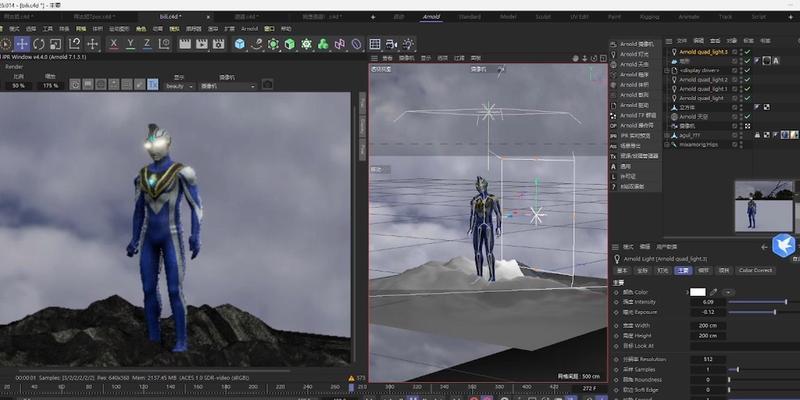
Task: Add a light object from toolbar
Action: [408, 44]
